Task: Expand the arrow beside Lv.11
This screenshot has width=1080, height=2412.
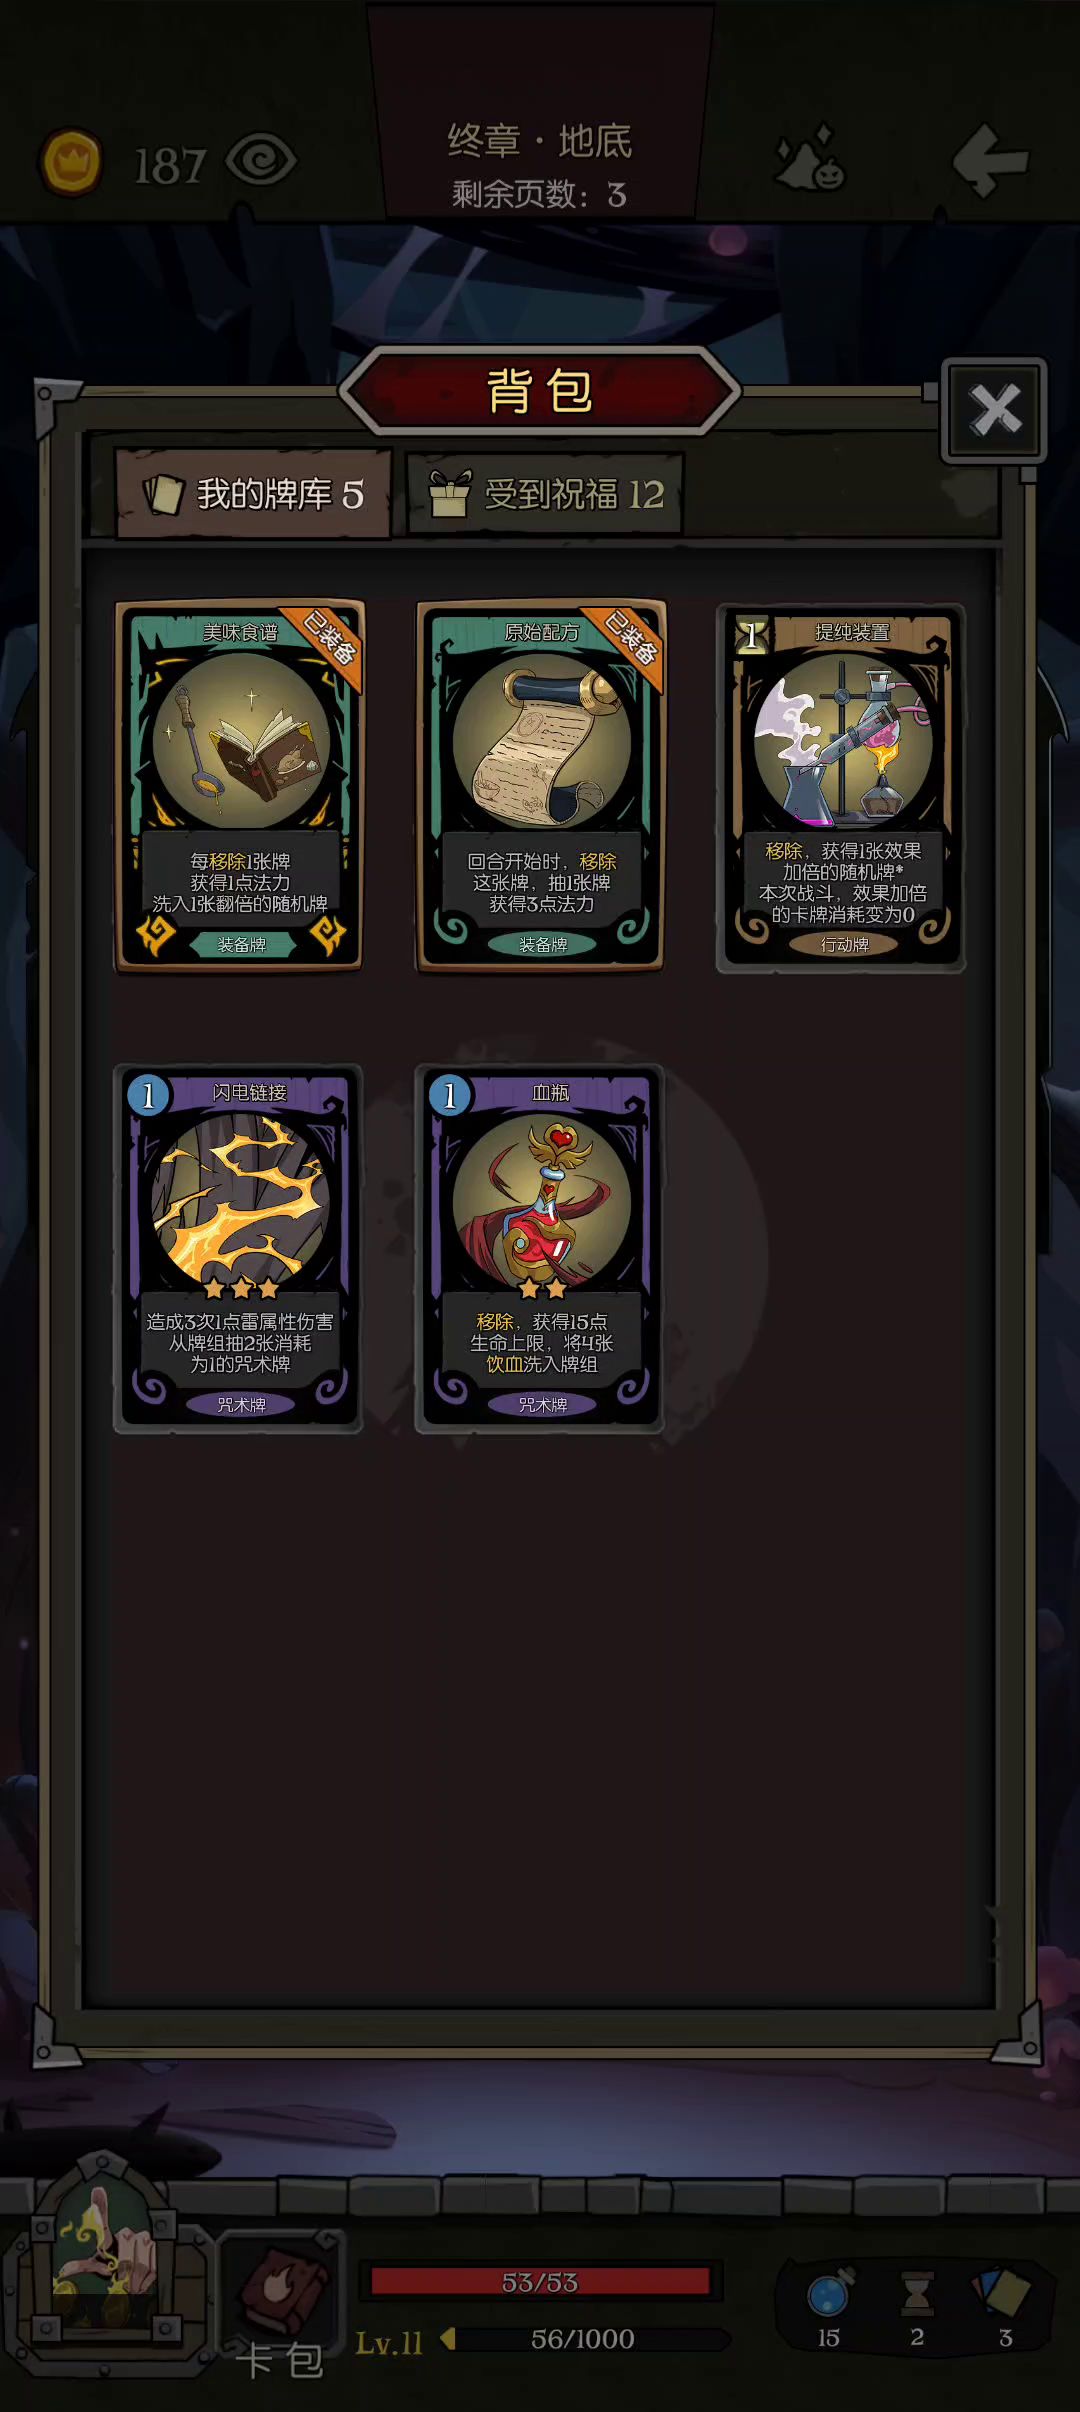Action: click(448, 2339)
